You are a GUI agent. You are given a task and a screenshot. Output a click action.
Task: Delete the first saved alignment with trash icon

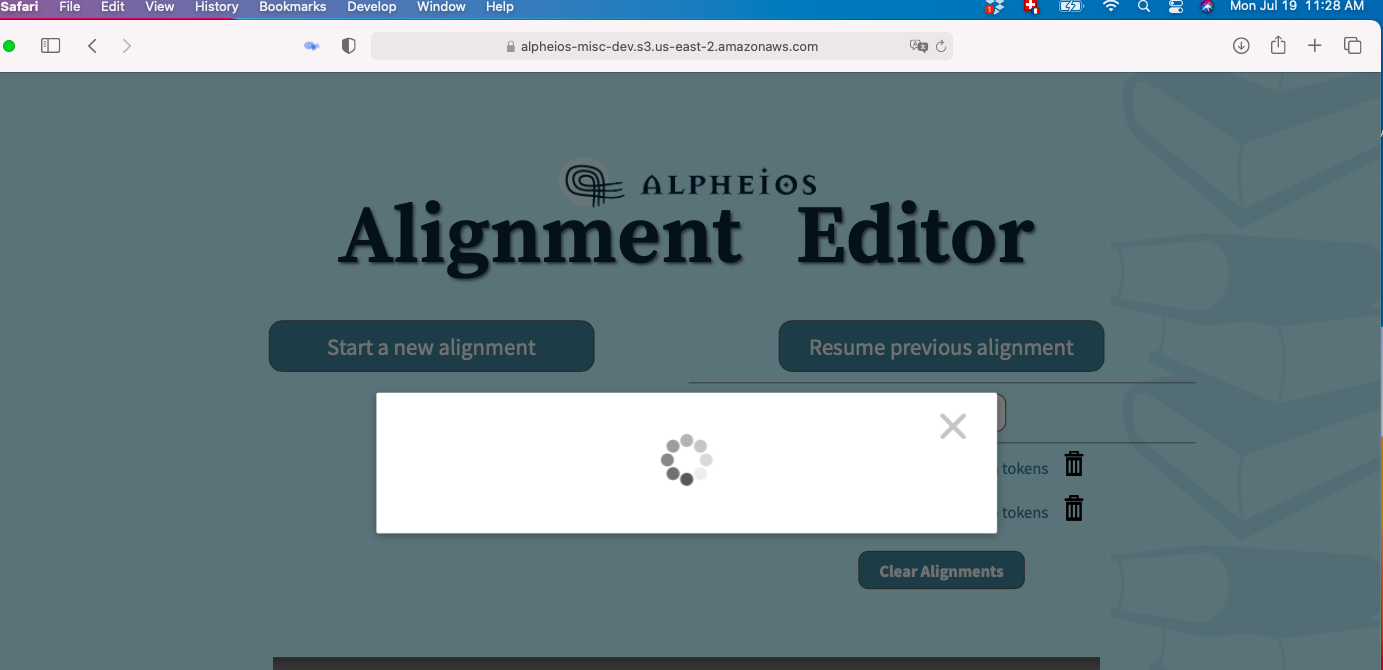point(1073,463)
